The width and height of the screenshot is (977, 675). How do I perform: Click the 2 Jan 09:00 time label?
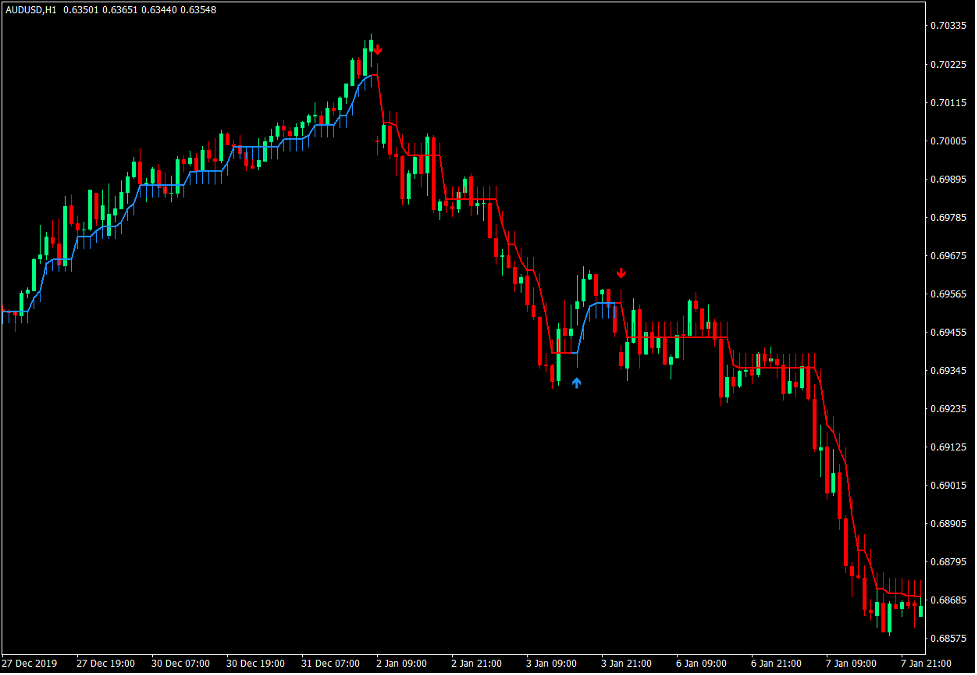click(402, 663)
